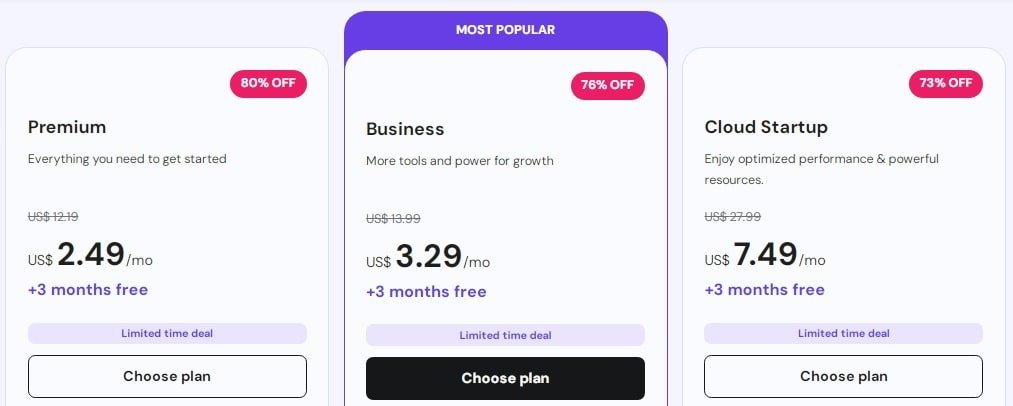Click the crossed-out US$ 27.99 price
Image resolution: width=1013 pixels, height=406 pixels.
click(x=733, y=216)
